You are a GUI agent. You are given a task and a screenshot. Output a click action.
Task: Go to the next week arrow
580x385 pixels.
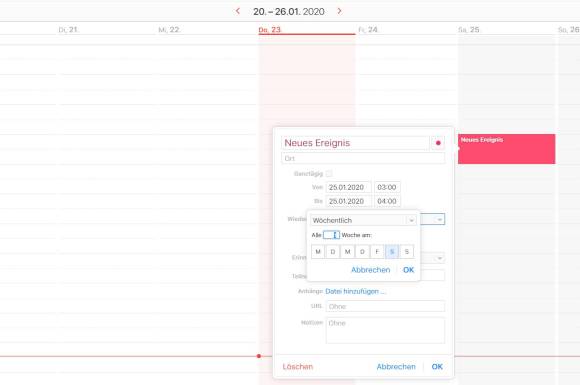(339, 11)
